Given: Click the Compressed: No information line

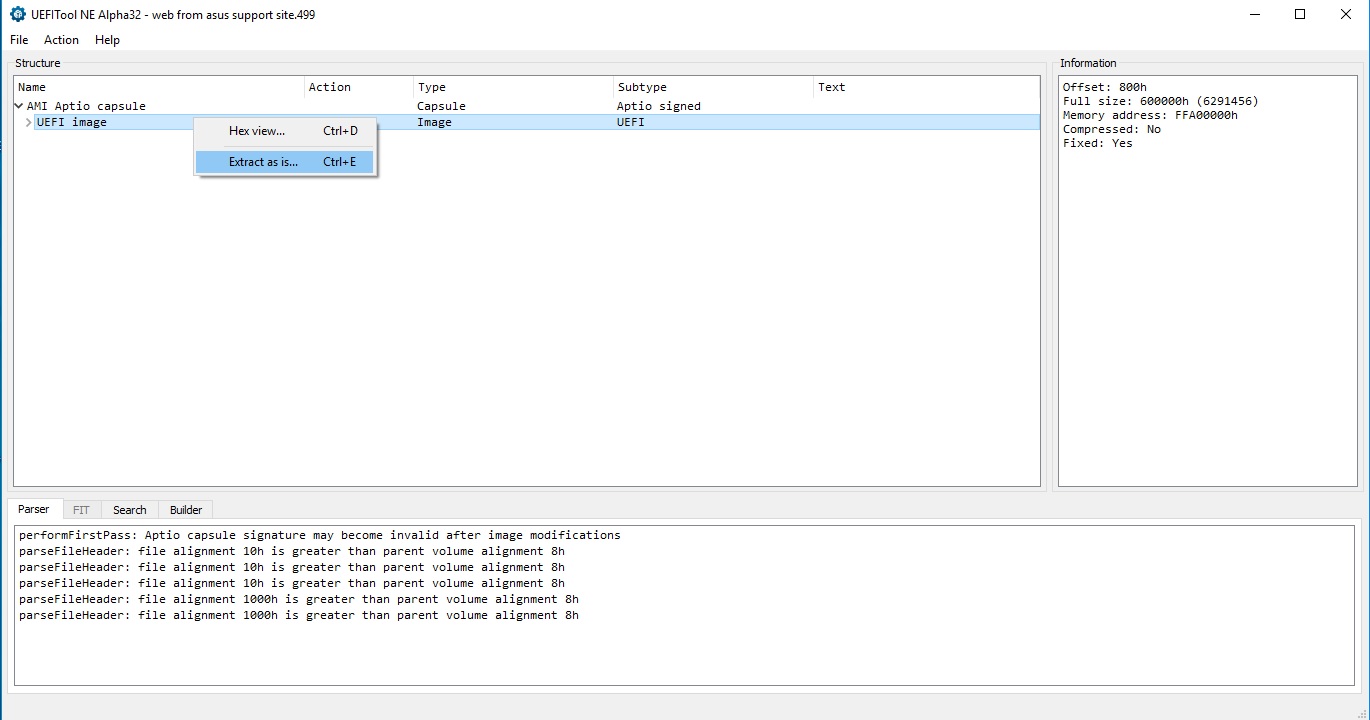Looking at the screenshot, I should 1112,129.
